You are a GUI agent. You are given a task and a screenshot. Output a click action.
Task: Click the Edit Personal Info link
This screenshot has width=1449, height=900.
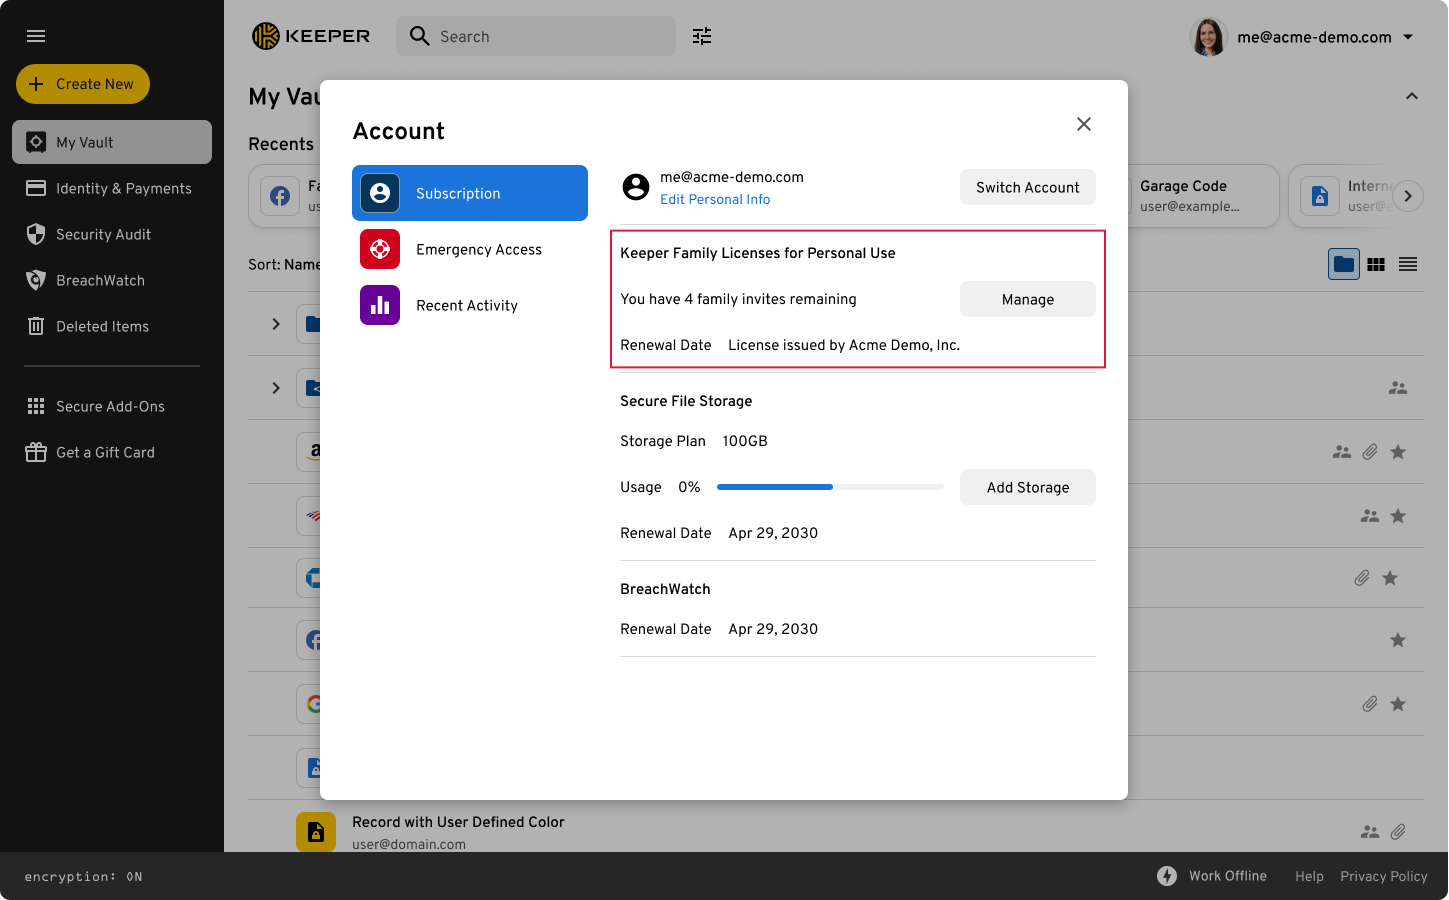(715, 199)
